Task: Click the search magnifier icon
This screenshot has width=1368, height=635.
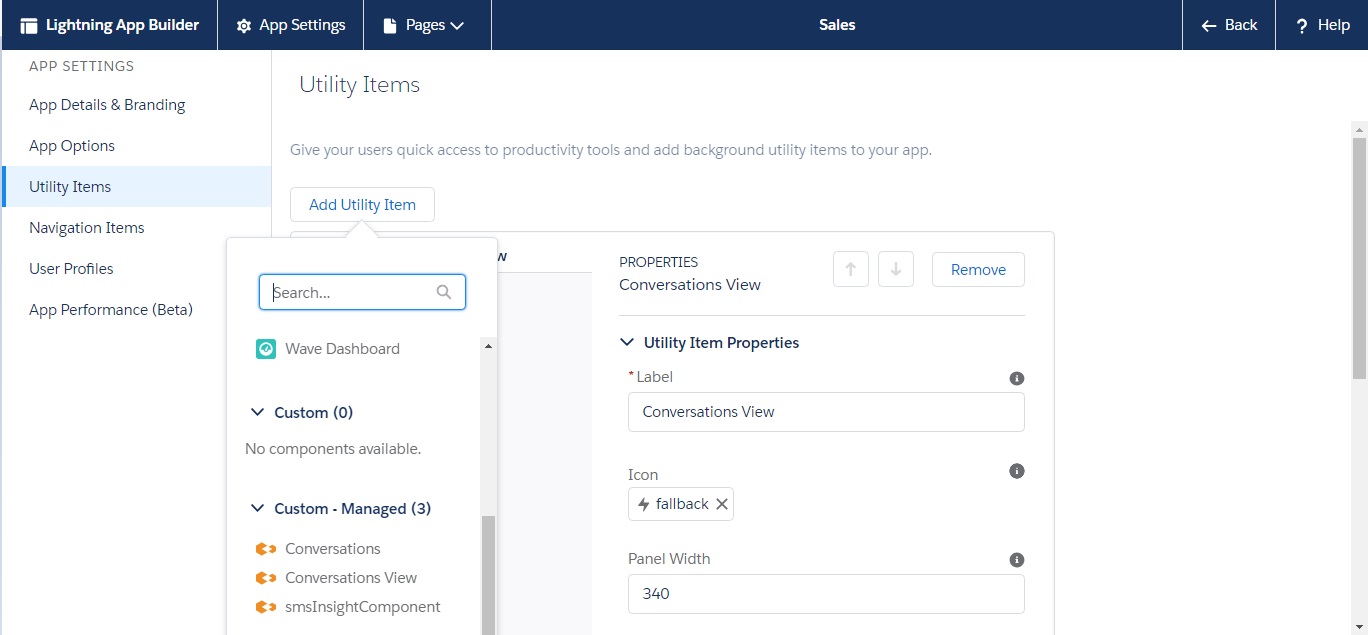Action: pos(444,293)
